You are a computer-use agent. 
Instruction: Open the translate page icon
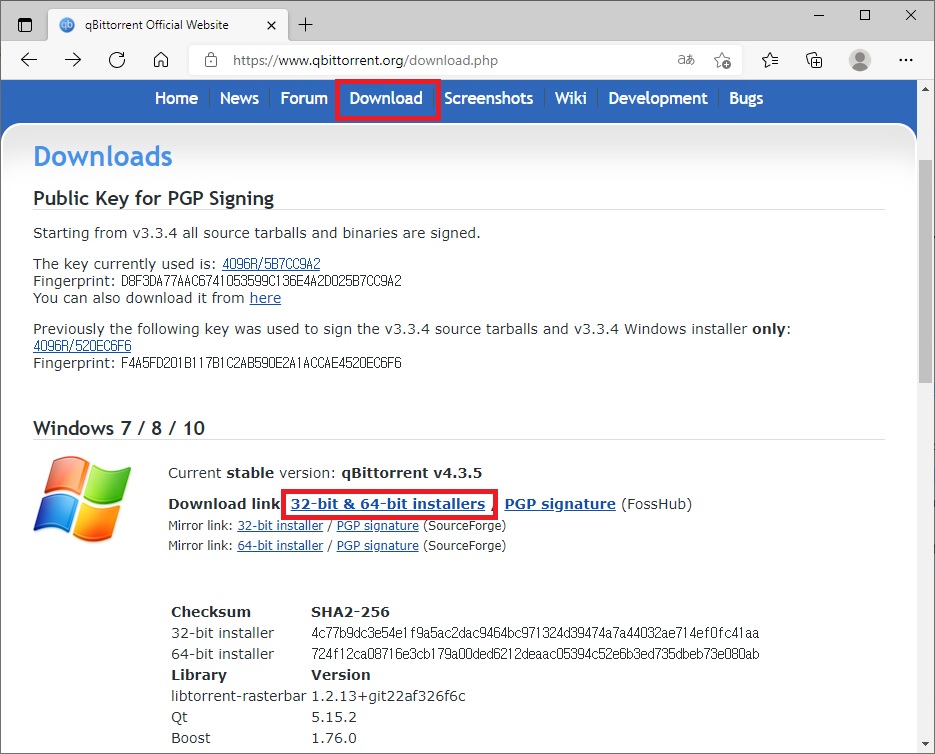click(x=686, y=60)
